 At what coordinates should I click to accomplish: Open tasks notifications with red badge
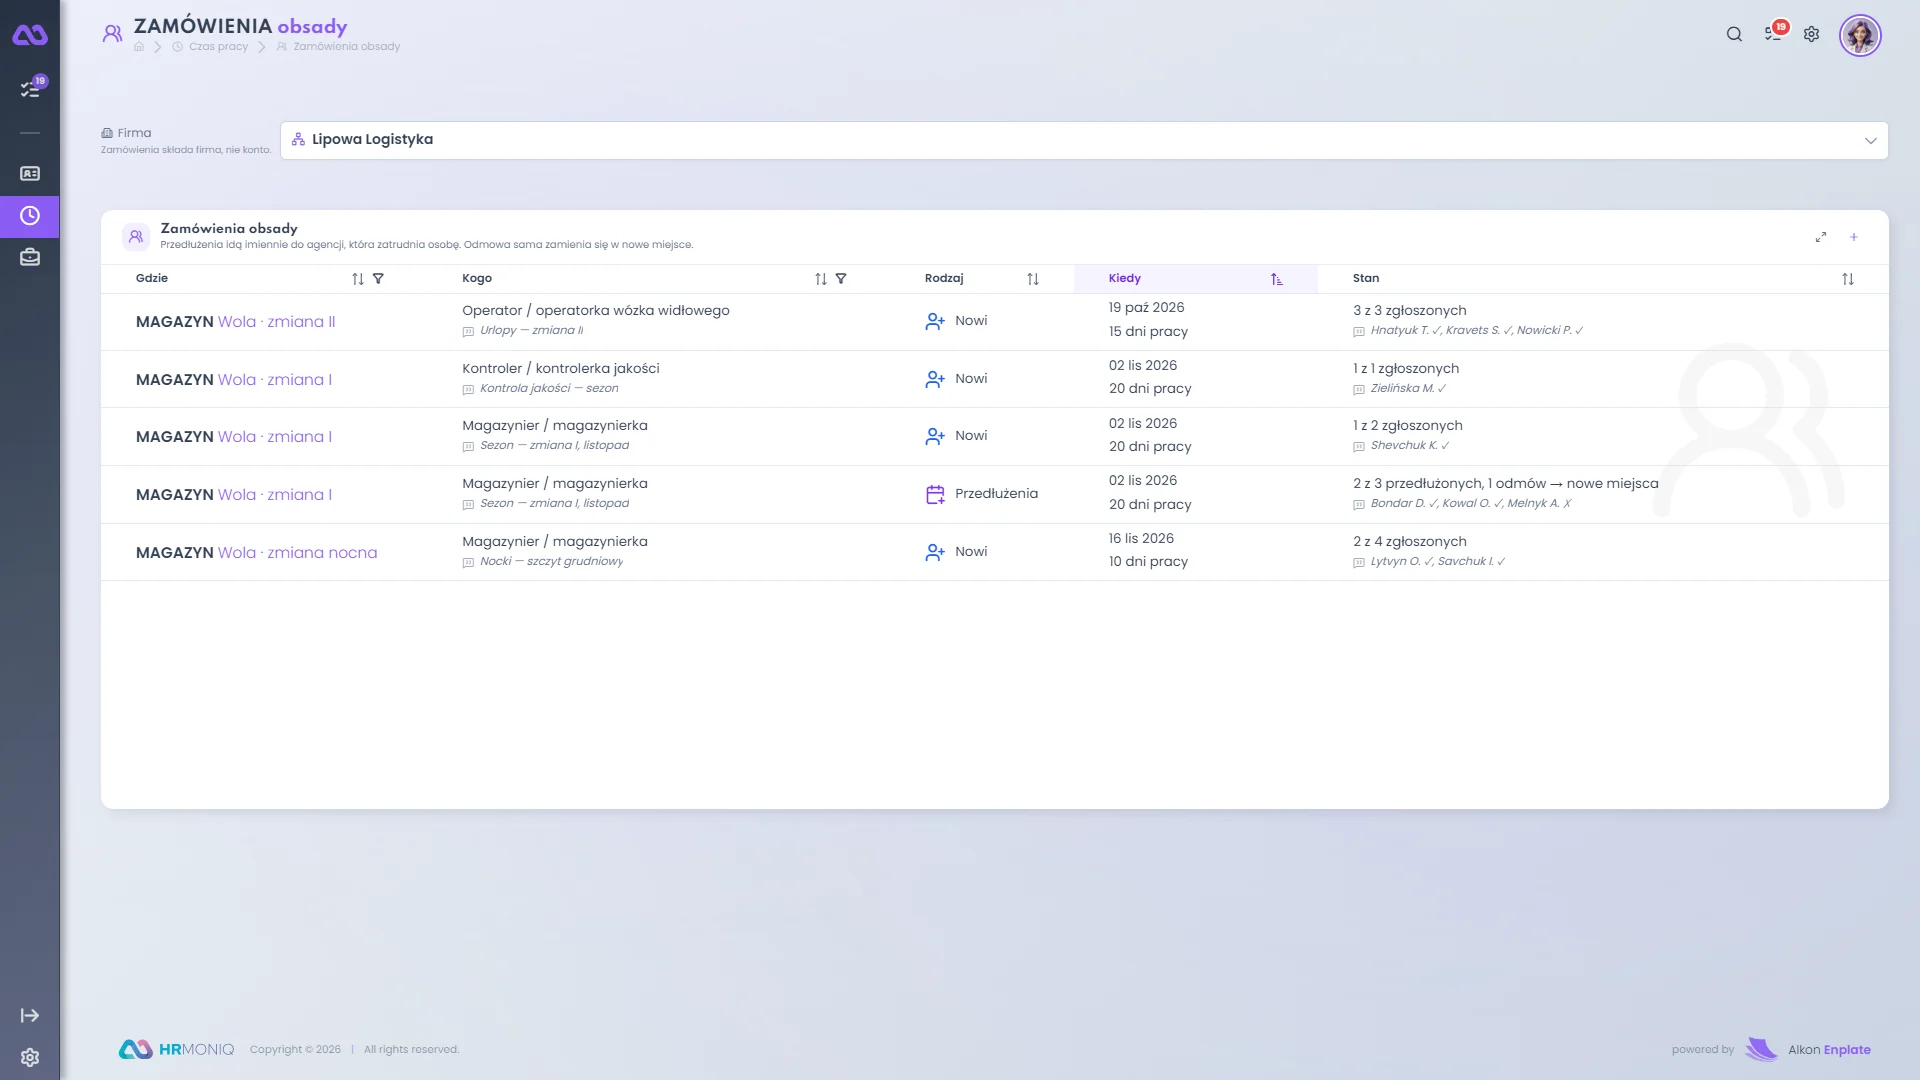(1774, 33)
